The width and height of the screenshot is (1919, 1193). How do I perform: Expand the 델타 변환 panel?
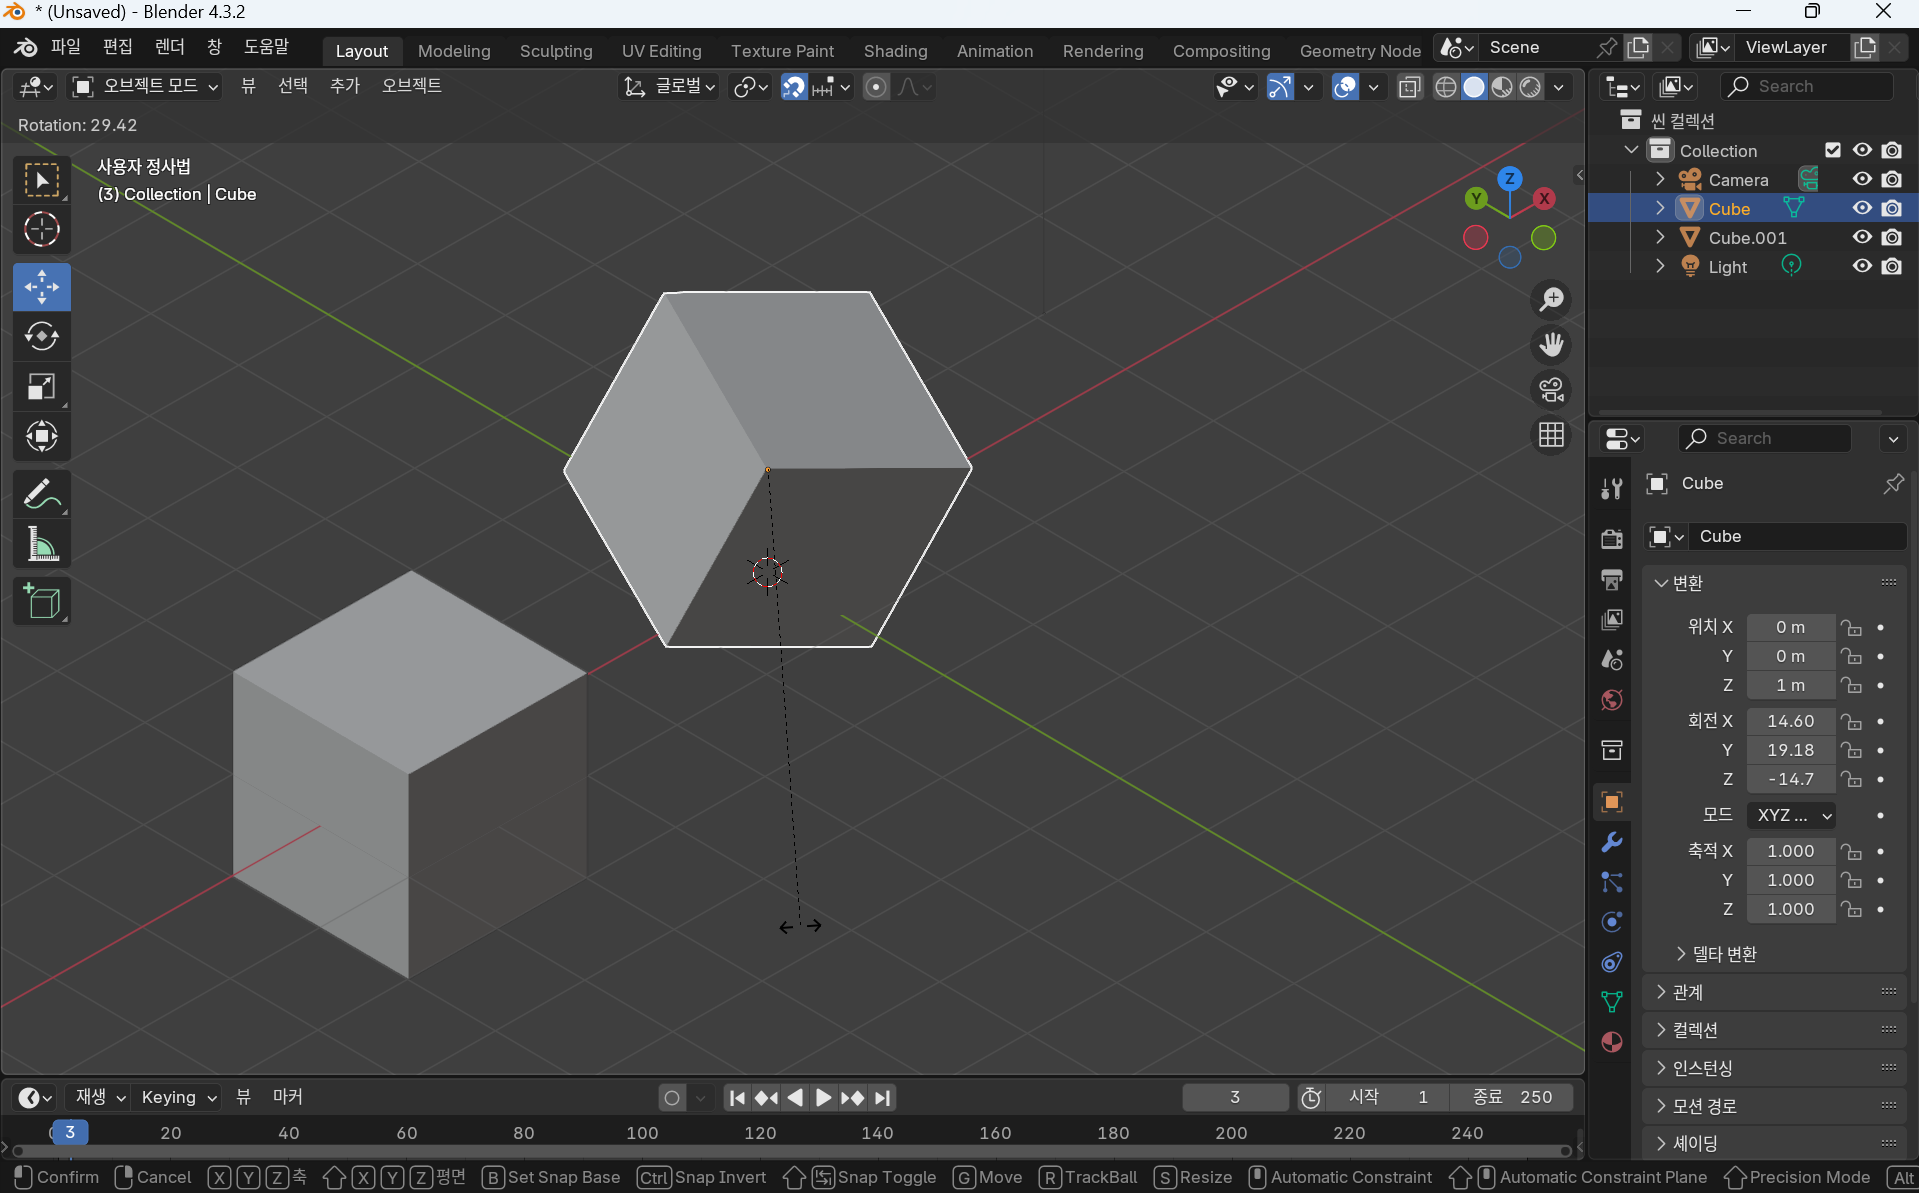point(1716,954)
